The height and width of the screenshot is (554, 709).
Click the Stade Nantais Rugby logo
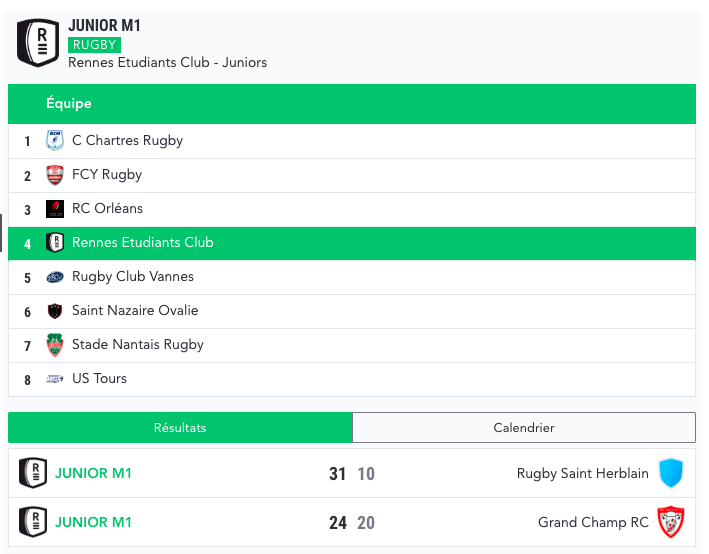tap(55, 345)
